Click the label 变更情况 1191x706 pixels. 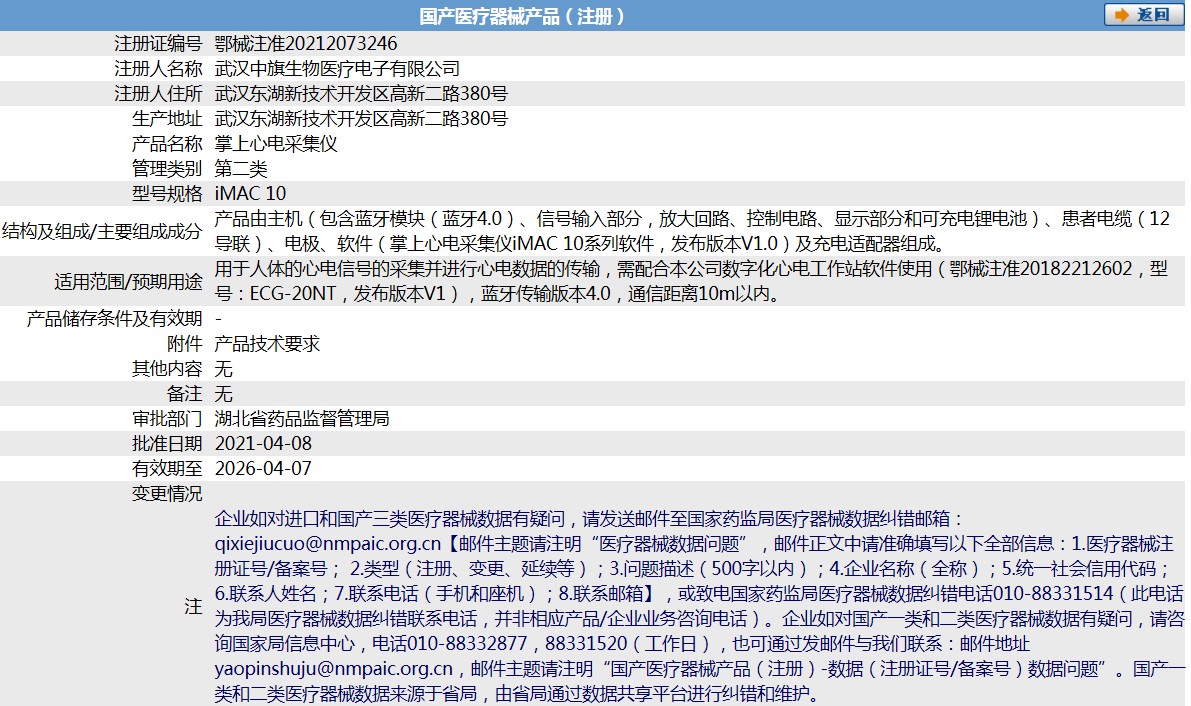[x=167, y=494]
